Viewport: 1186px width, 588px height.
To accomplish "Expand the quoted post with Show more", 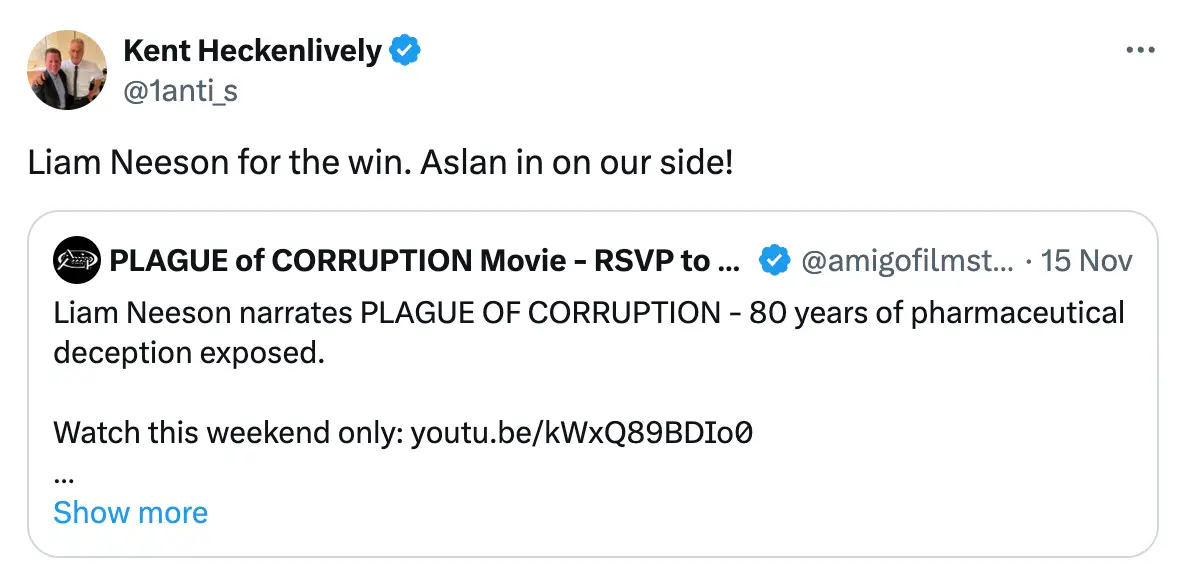I will coord(130,512).
